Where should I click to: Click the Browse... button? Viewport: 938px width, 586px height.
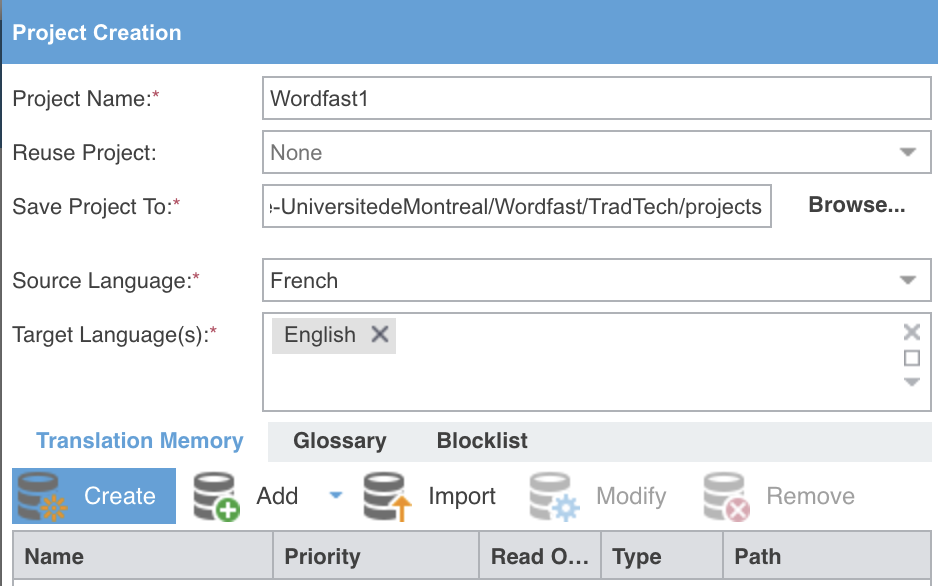click(857, 205)
